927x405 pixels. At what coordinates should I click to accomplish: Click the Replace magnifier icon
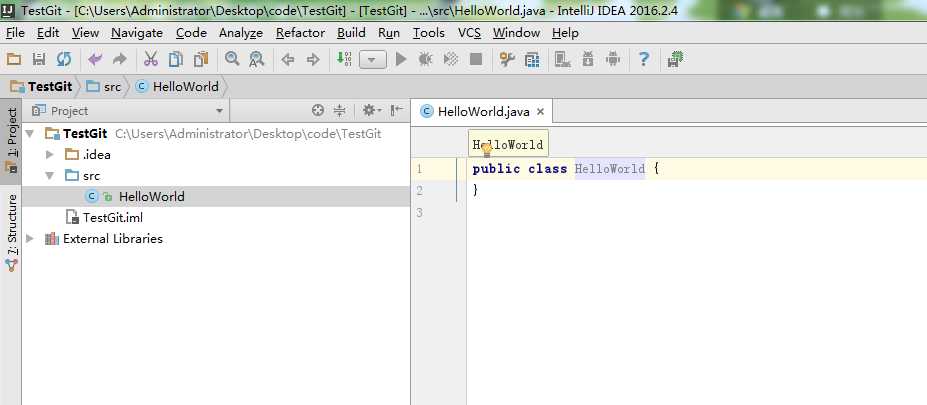[x=257, y=59]
